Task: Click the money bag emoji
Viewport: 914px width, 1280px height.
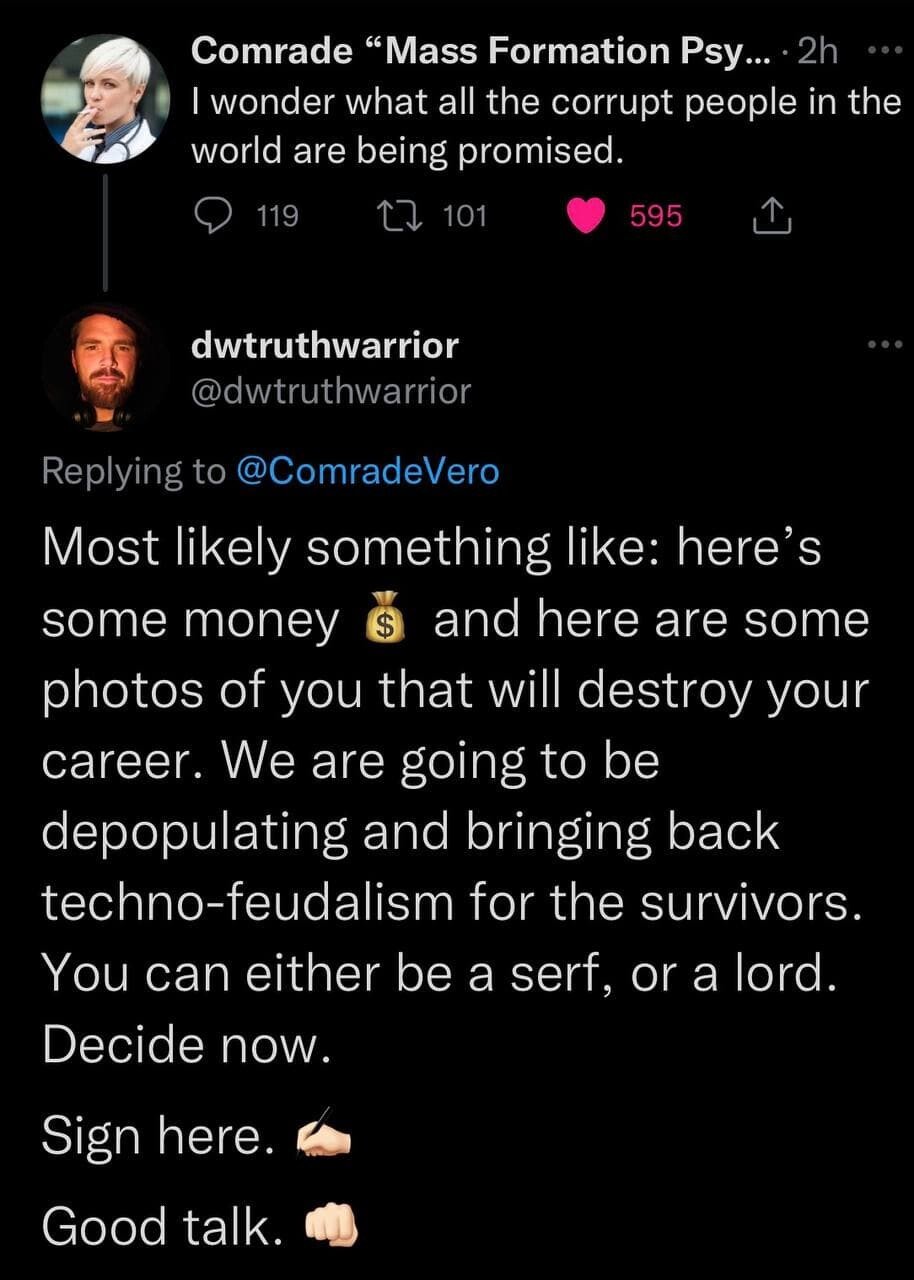Action: [385, 622]
